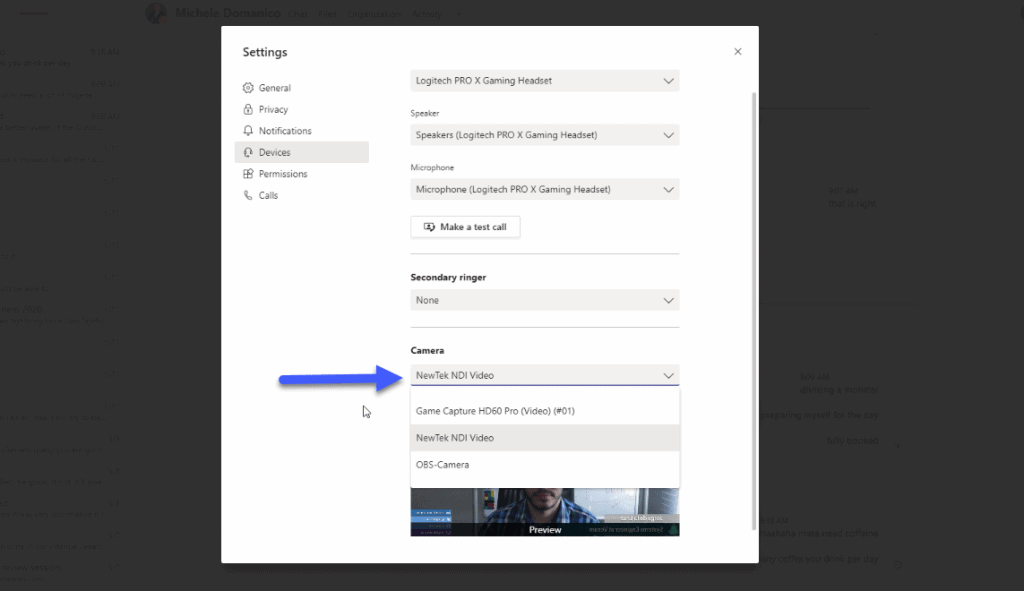Click the Calls phone icon
Viewport: 1024px width, 591px height.
(x=248, y=195)
